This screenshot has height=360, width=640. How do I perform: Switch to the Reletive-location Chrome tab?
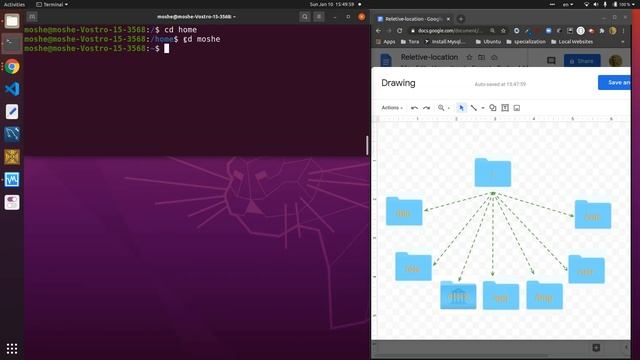point(413,19)
